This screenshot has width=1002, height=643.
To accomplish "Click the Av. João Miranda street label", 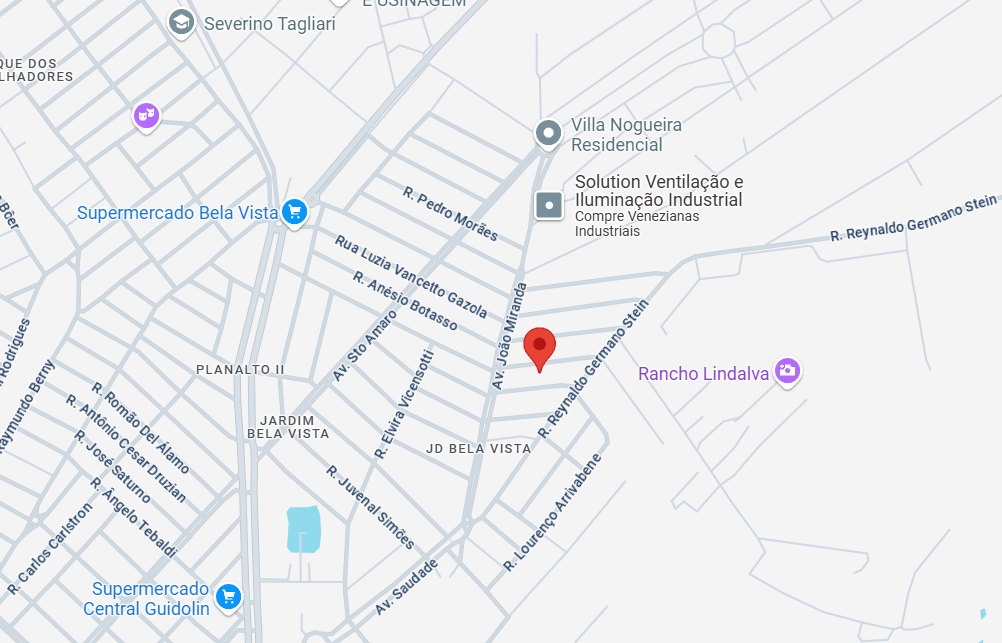I will [x=509, y=337].
